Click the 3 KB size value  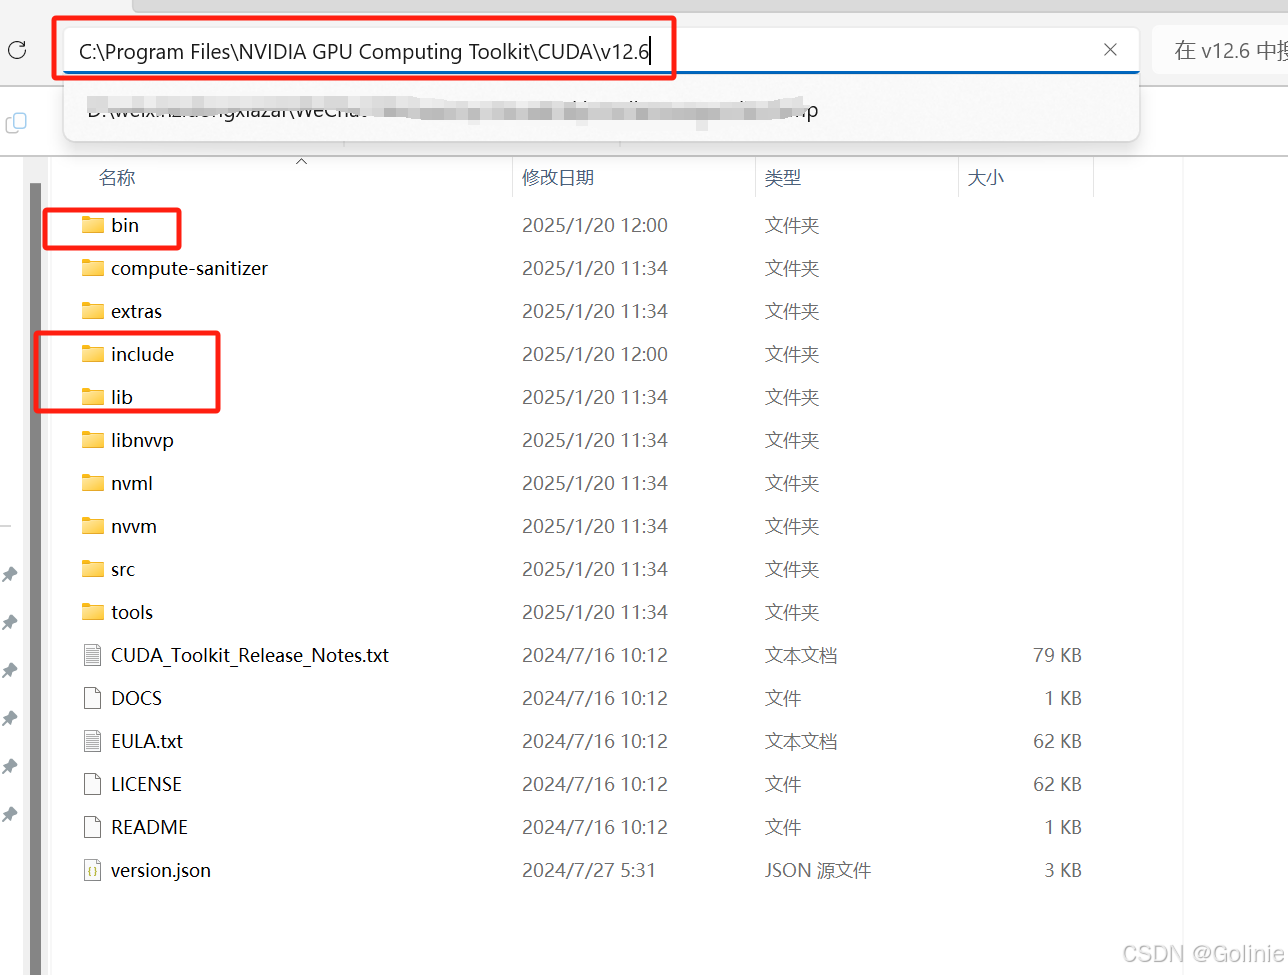point(1063,870)
